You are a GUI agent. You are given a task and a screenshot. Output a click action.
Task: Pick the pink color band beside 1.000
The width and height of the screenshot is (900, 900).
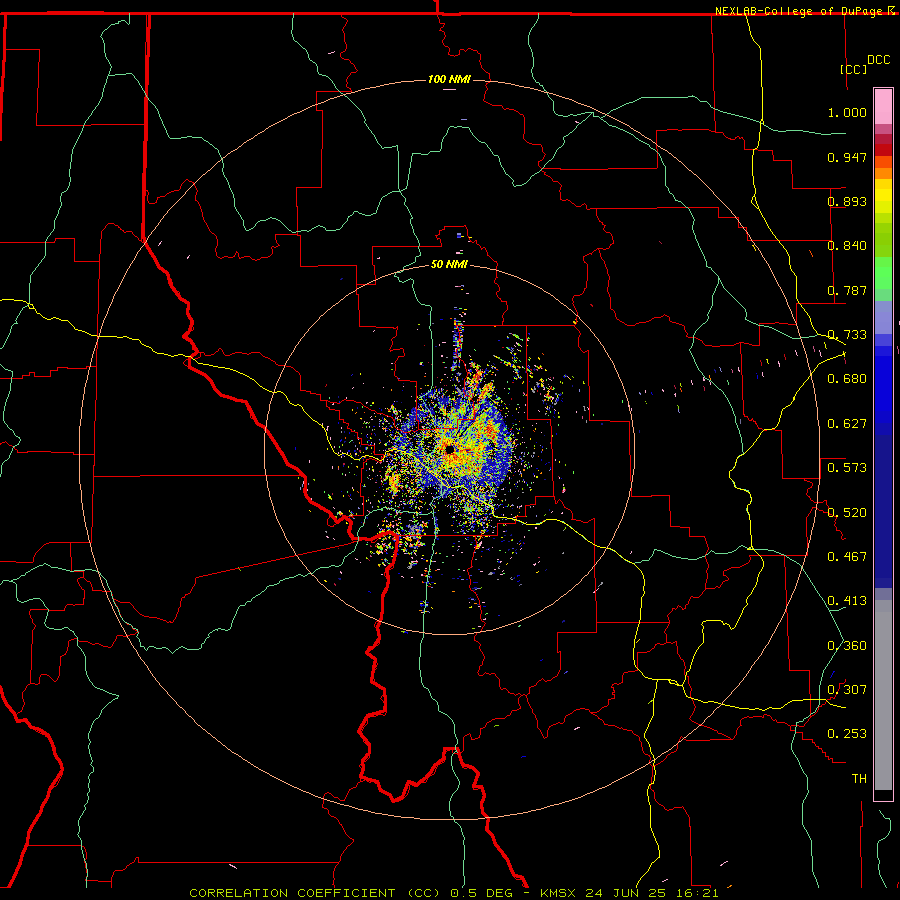883,107
